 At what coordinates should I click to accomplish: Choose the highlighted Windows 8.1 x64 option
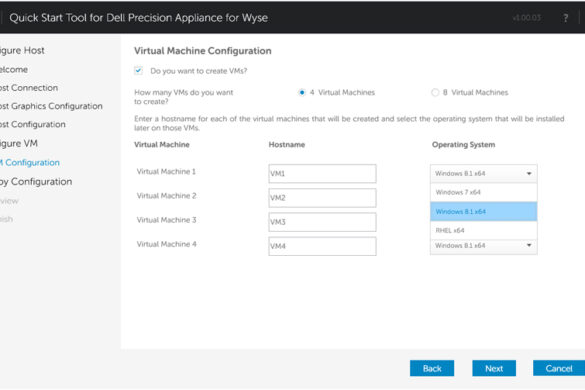click(x=484, y=211)
